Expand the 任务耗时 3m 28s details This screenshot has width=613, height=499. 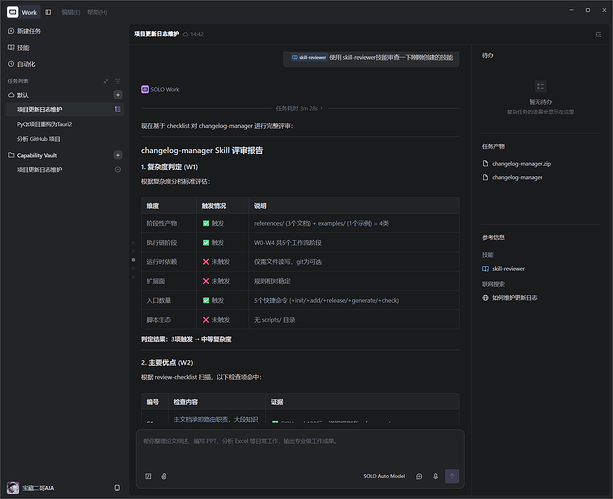[x=299, y=108]
